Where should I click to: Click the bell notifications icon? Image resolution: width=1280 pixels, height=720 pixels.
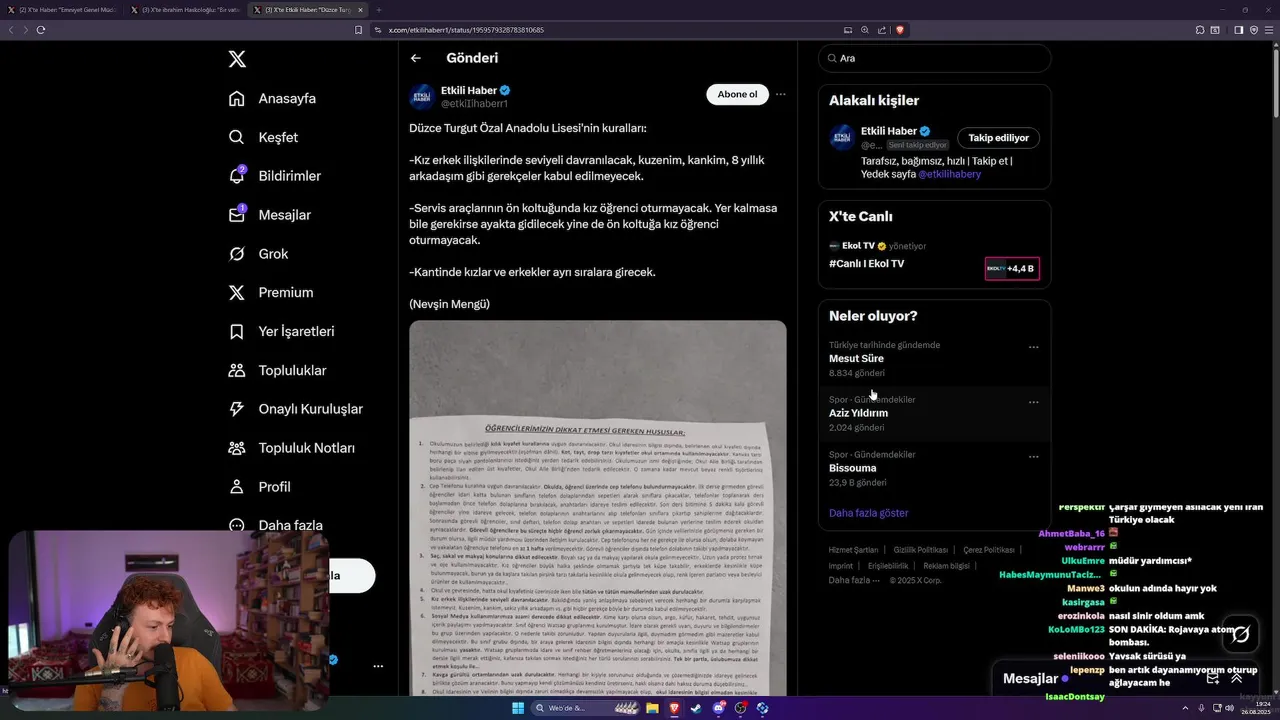point(237,176)
